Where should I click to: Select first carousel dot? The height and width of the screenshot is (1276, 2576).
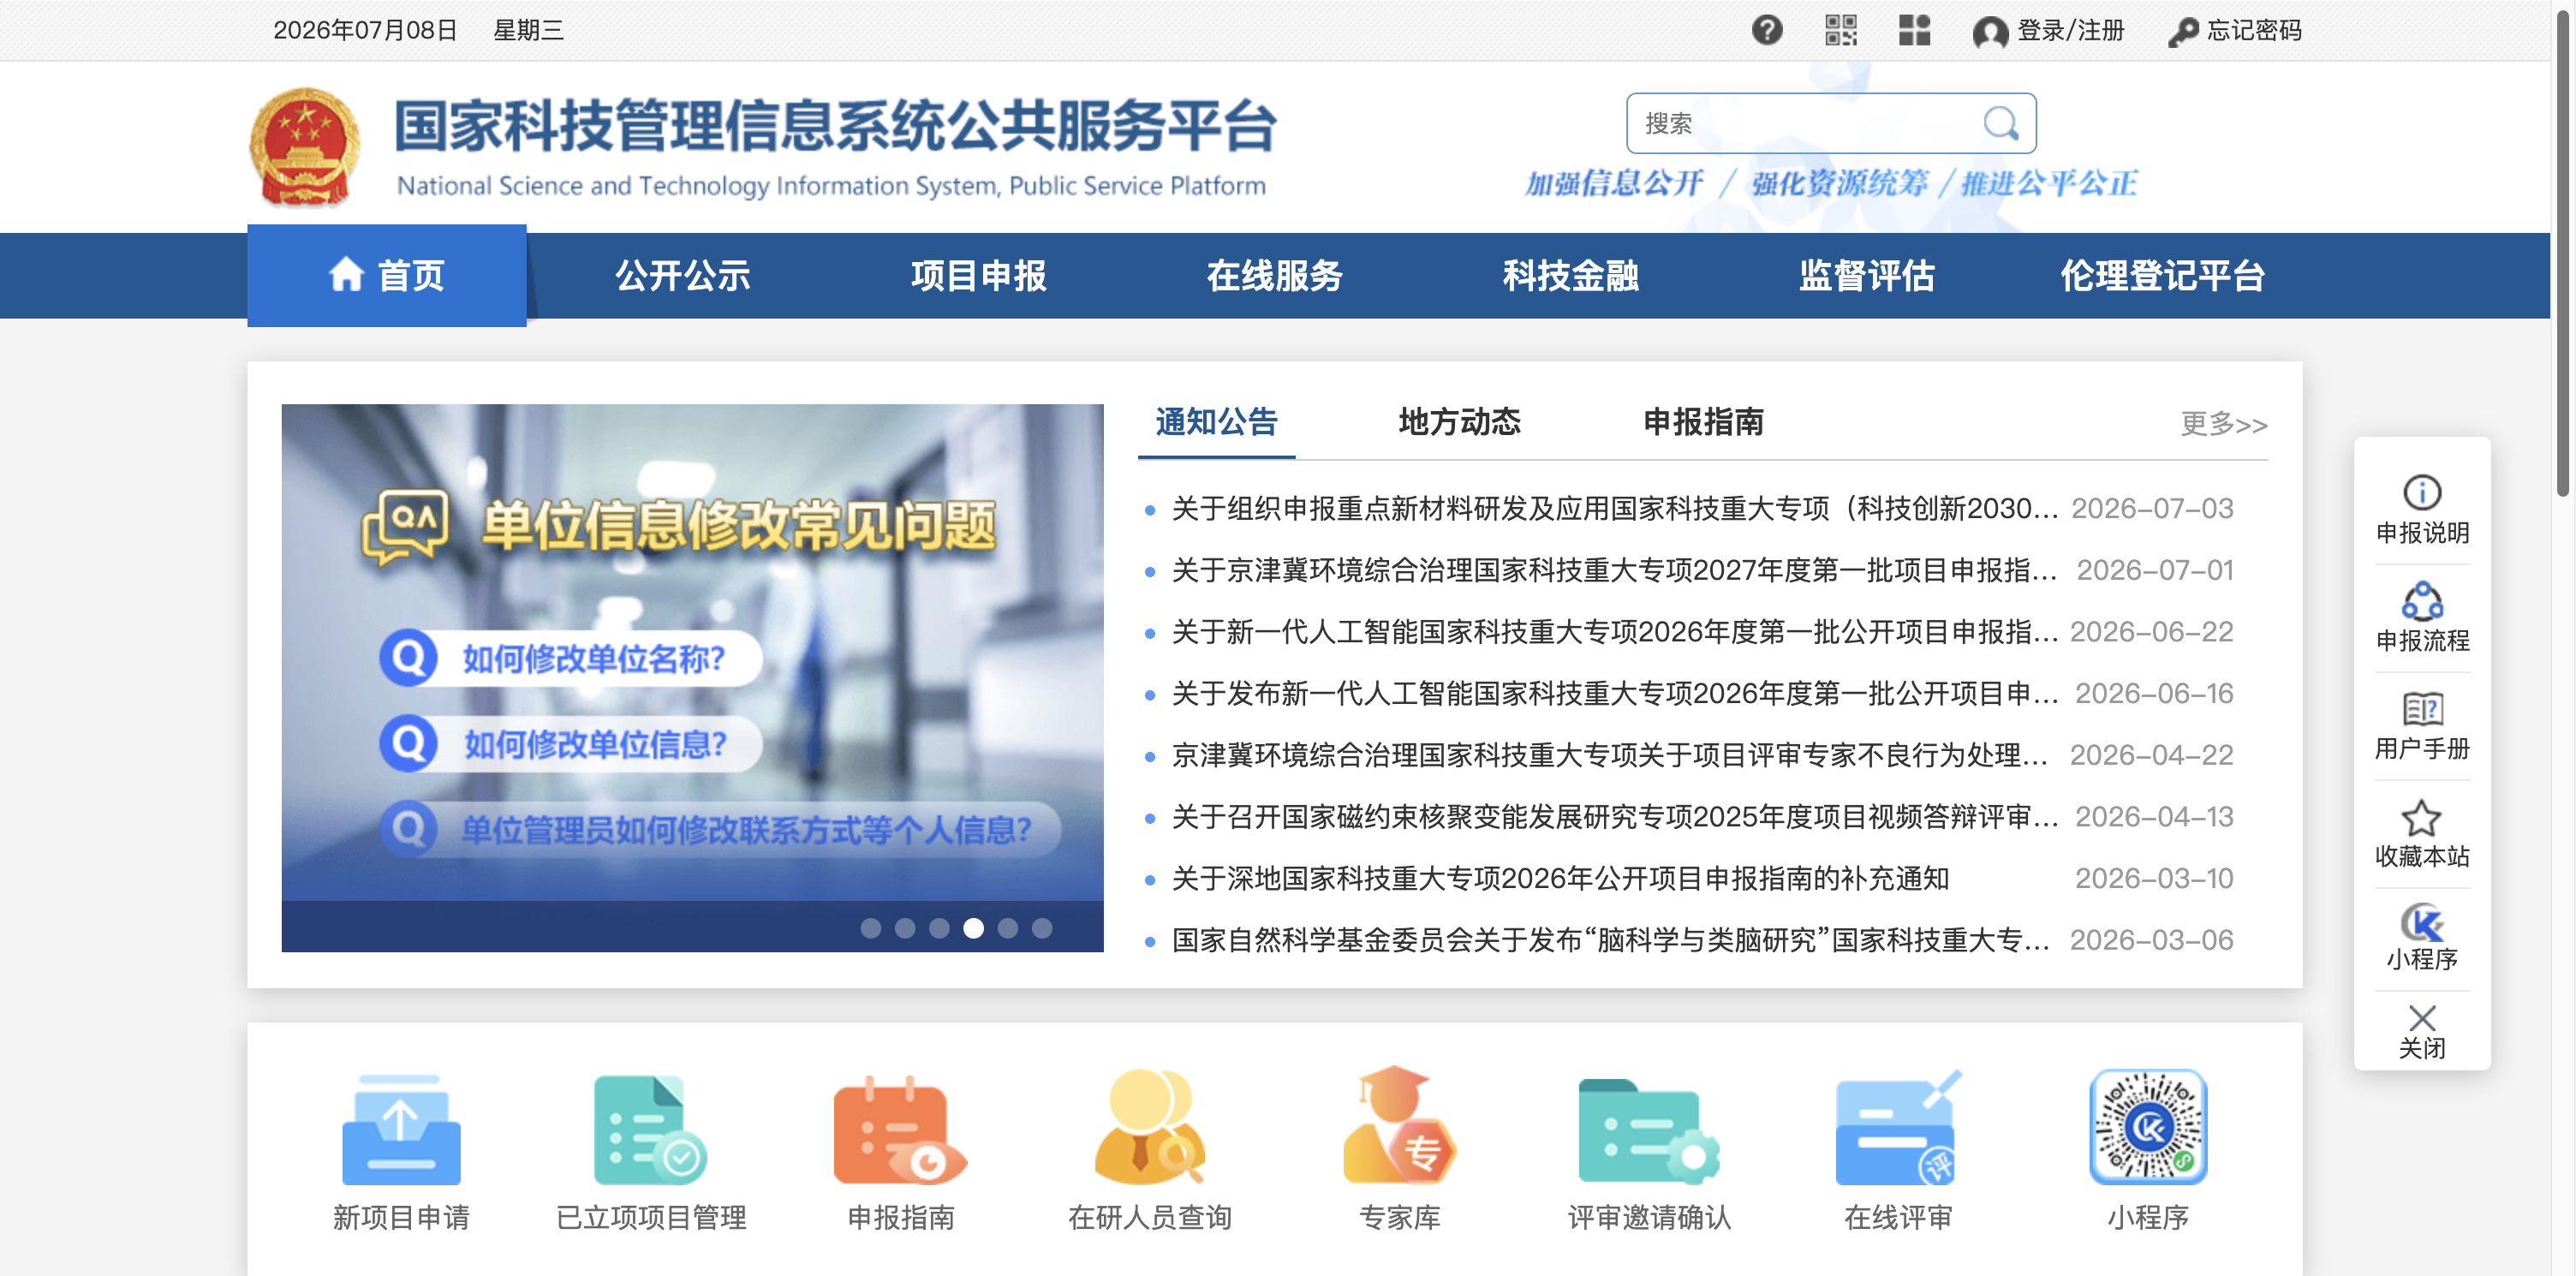[x=871, y=928]
